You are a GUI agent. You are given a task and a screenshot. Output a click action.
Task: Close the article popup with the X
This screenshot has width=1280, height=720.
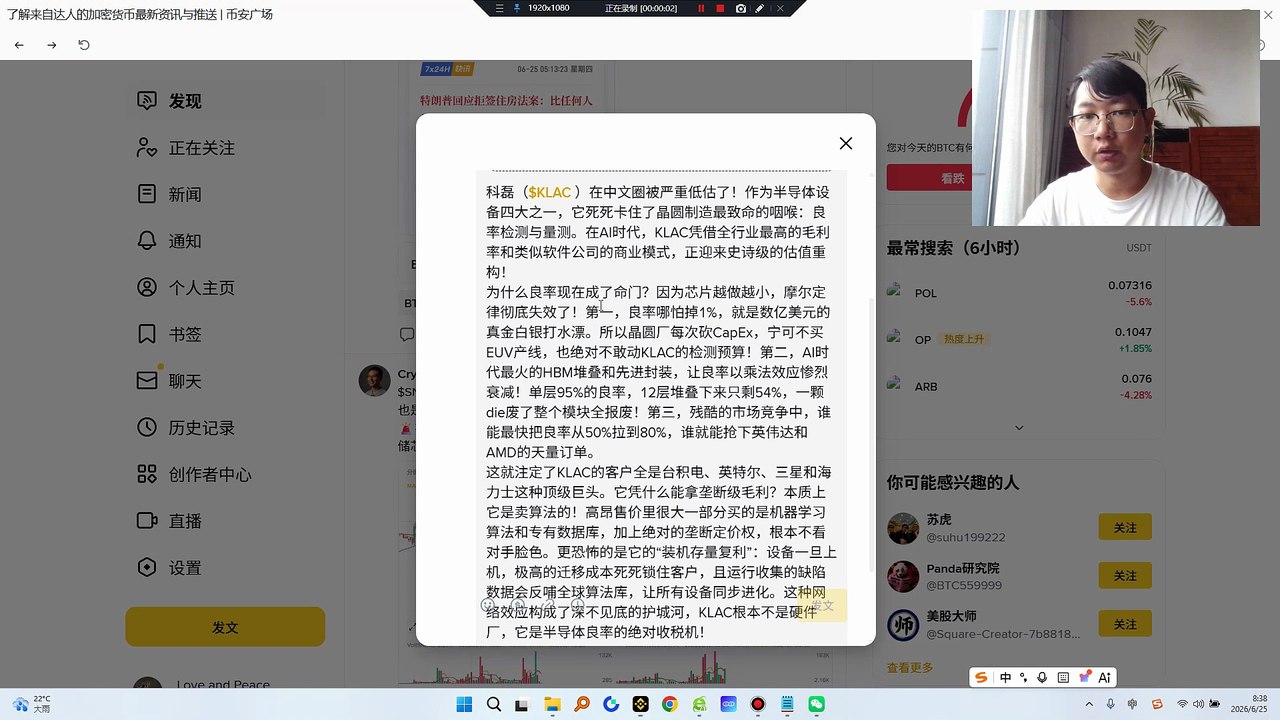click(x=846, y=143)
